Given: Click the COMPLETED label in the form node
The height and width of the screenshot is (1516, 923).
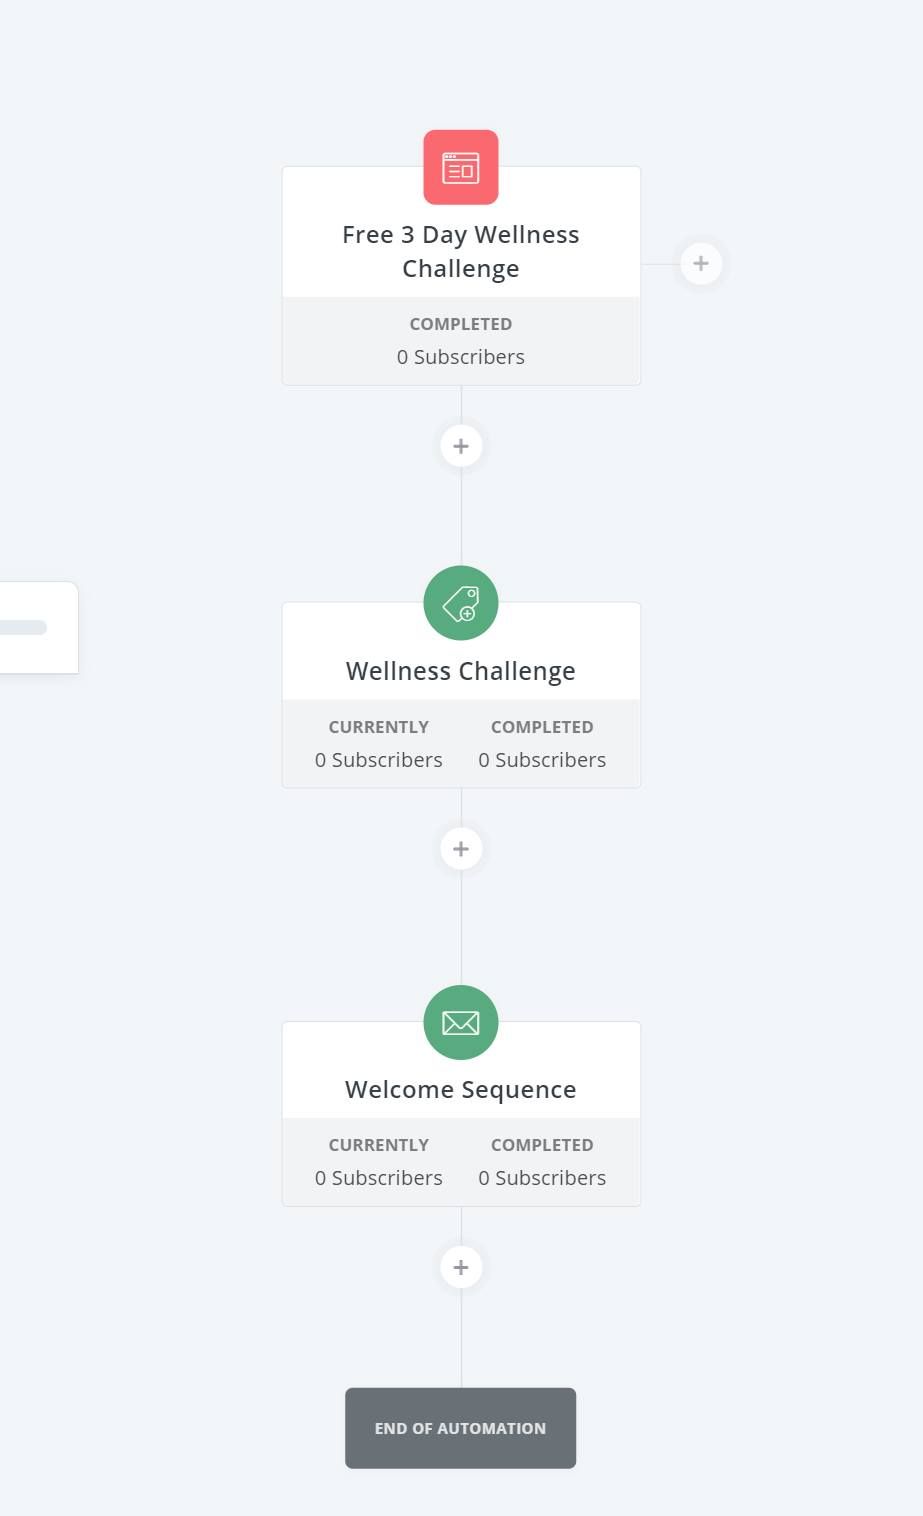Looking at the screenshot, I should [x=461, y=324].
